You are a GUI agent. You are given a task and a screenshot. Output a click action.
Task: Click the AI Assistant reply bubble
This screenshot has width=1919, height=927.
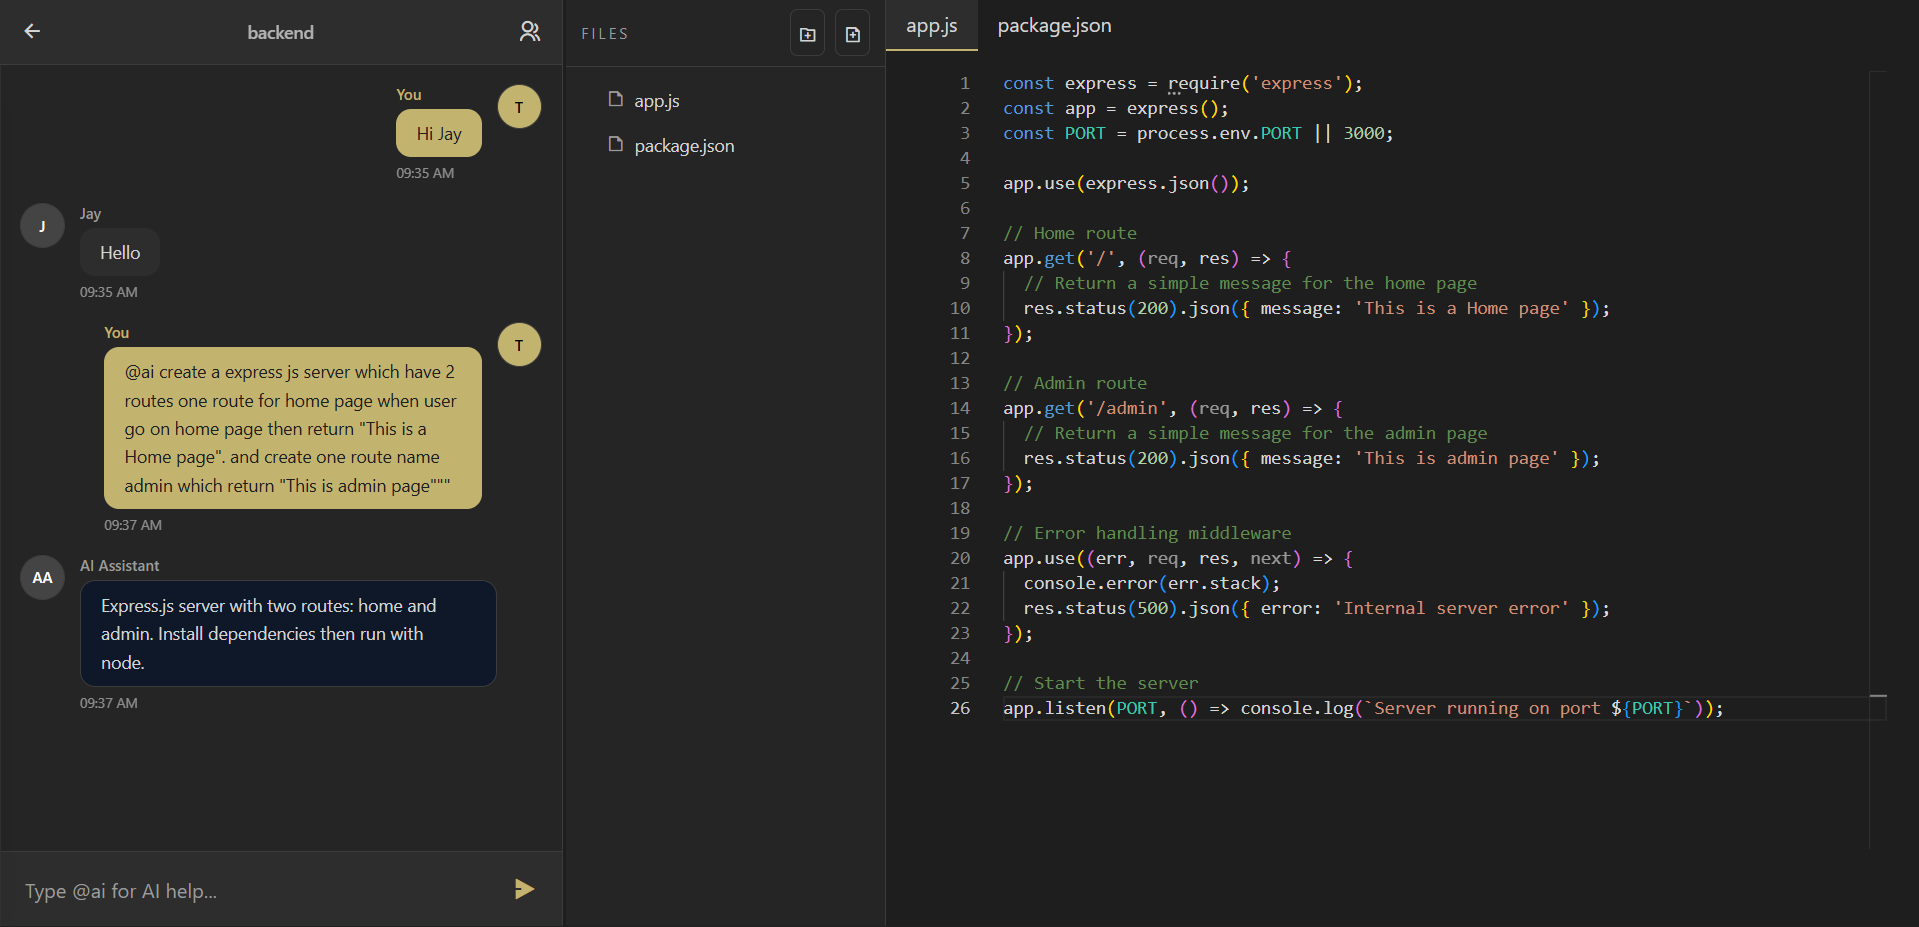(x=288, y=634)
